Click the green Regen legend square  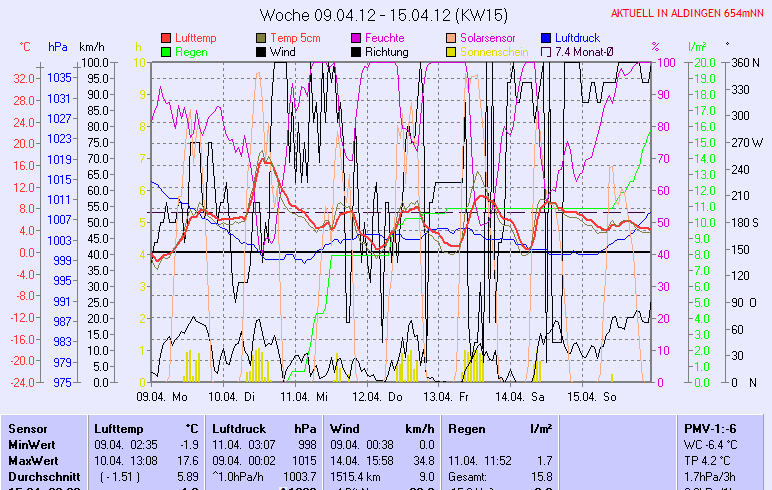[166, 52]
